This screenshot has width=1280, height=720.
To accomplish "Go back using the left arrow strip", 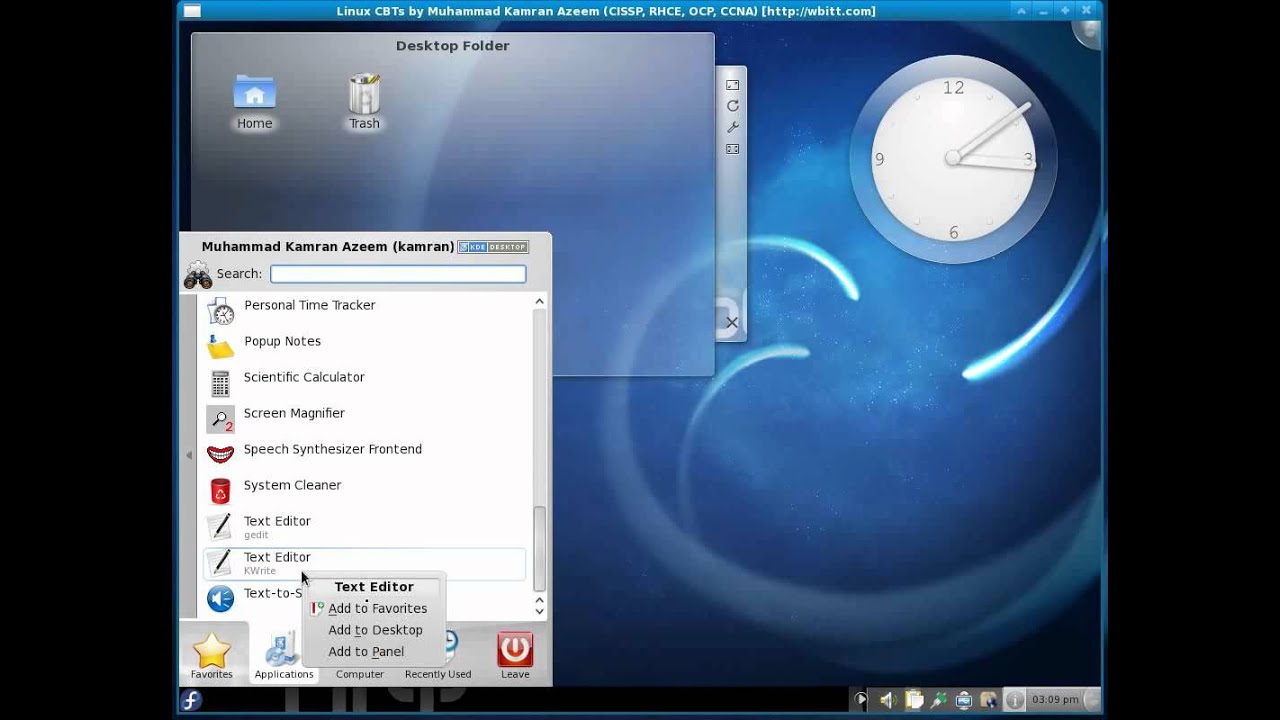I will 189,455.
